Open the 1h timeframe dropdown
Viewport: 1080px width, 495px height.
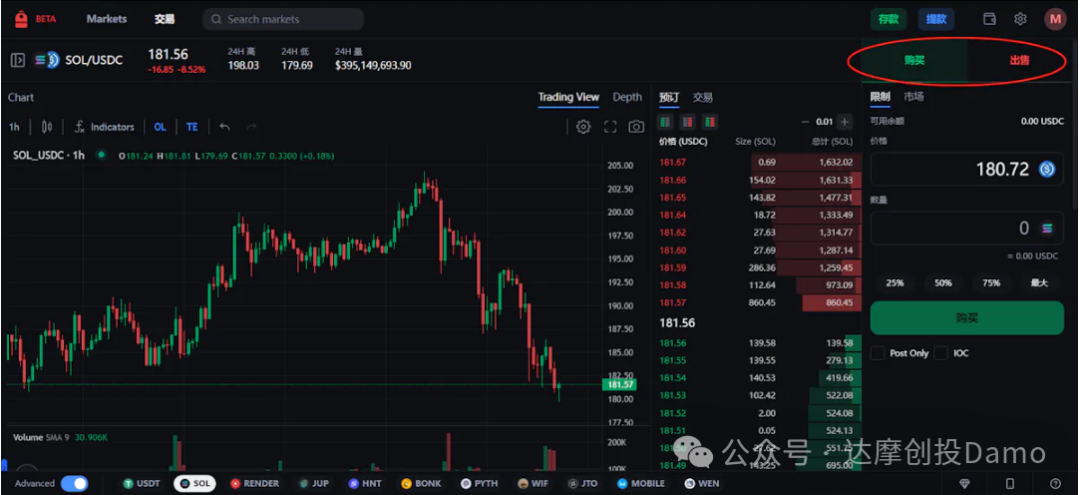[15, 127]
